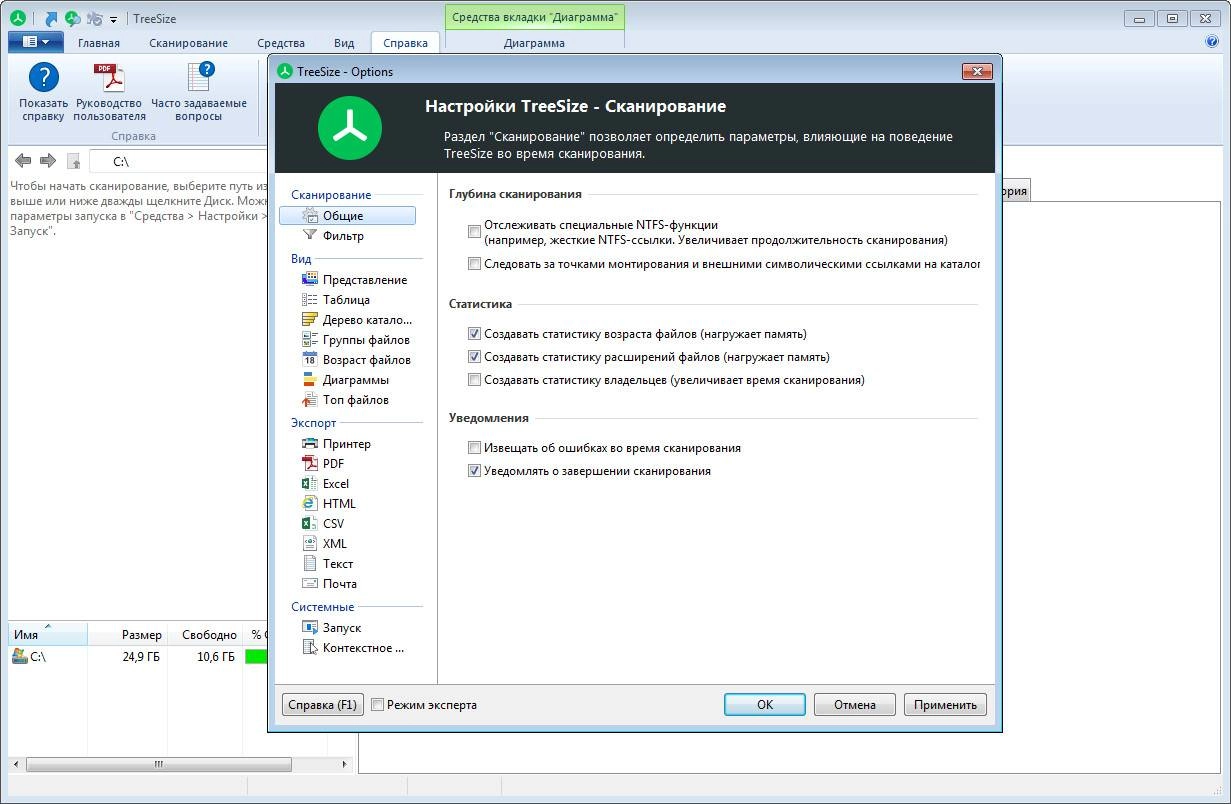Confirm settings with OK button
This screenshot has width=1231, height=804.
point(765,705)
